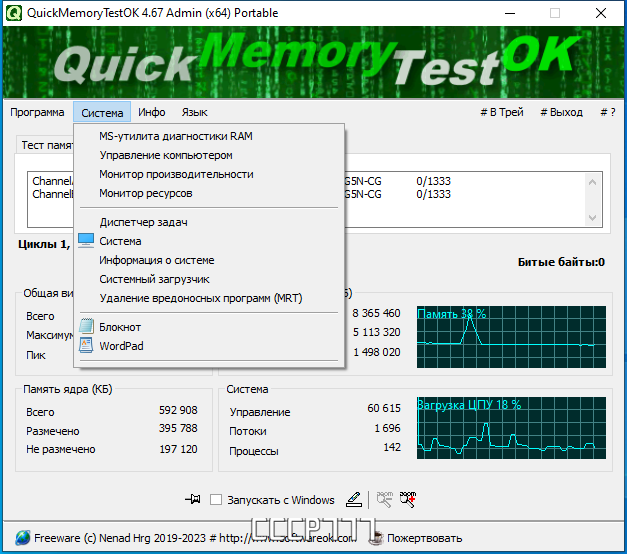Open Системный загрузчик
This screenshot has height=554, width=627.
tap(209, 279)
